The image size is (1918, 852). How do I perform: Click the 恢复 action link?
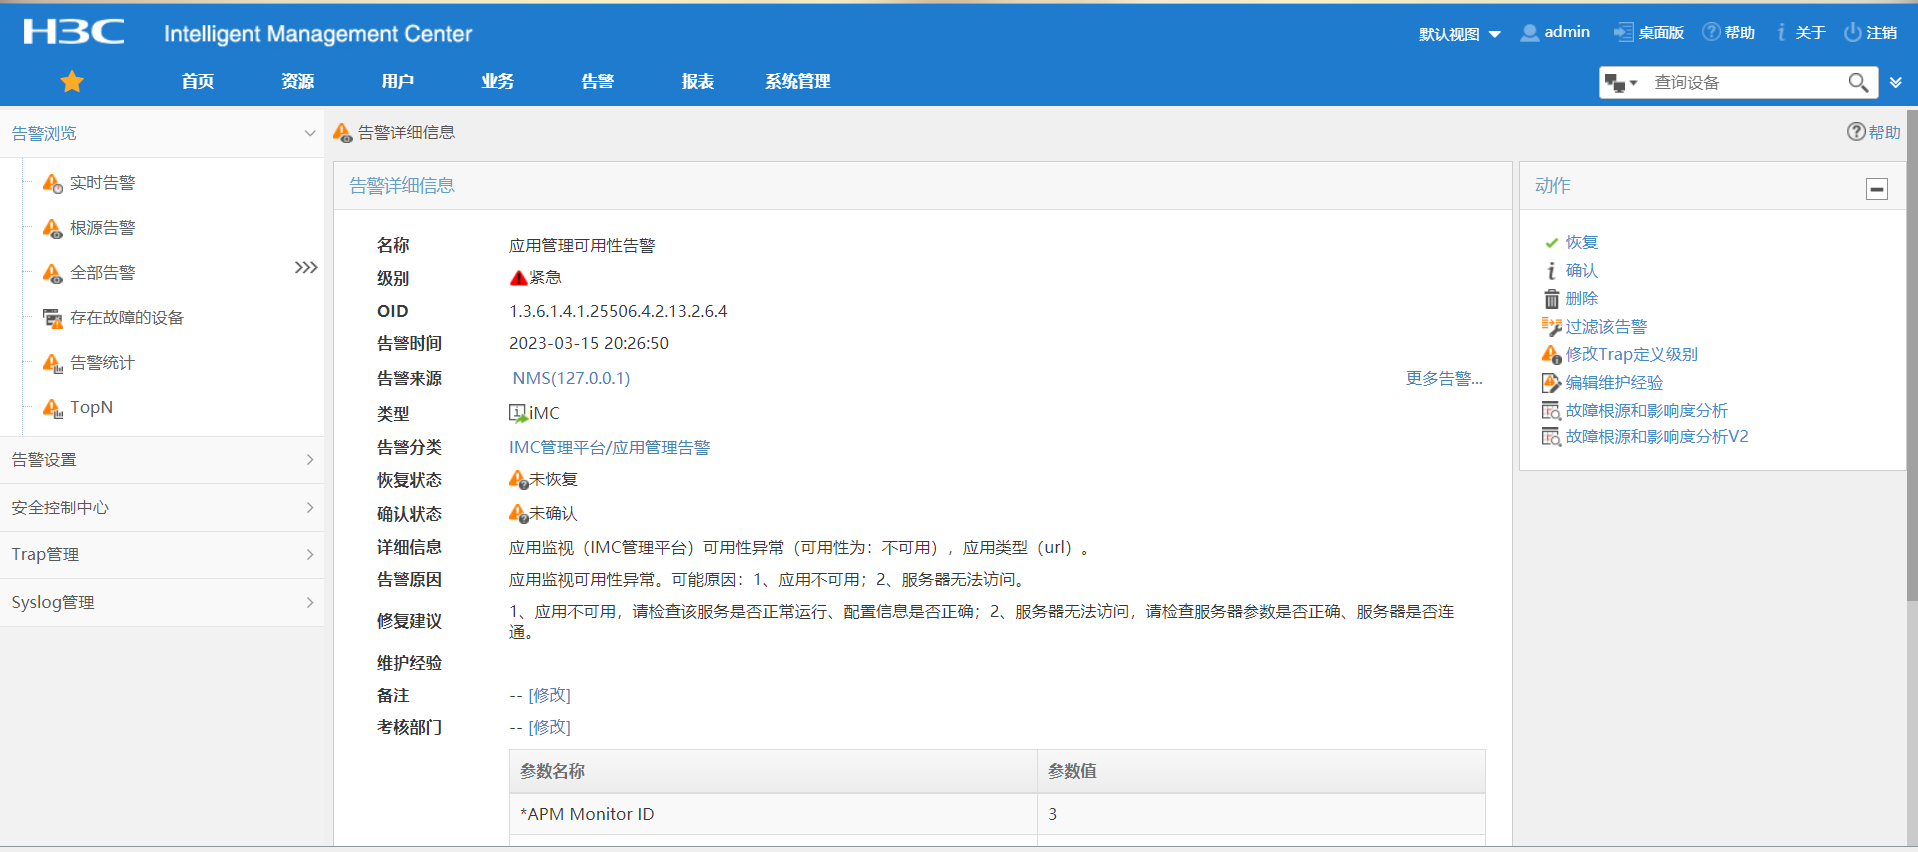tap(1582, 243)
